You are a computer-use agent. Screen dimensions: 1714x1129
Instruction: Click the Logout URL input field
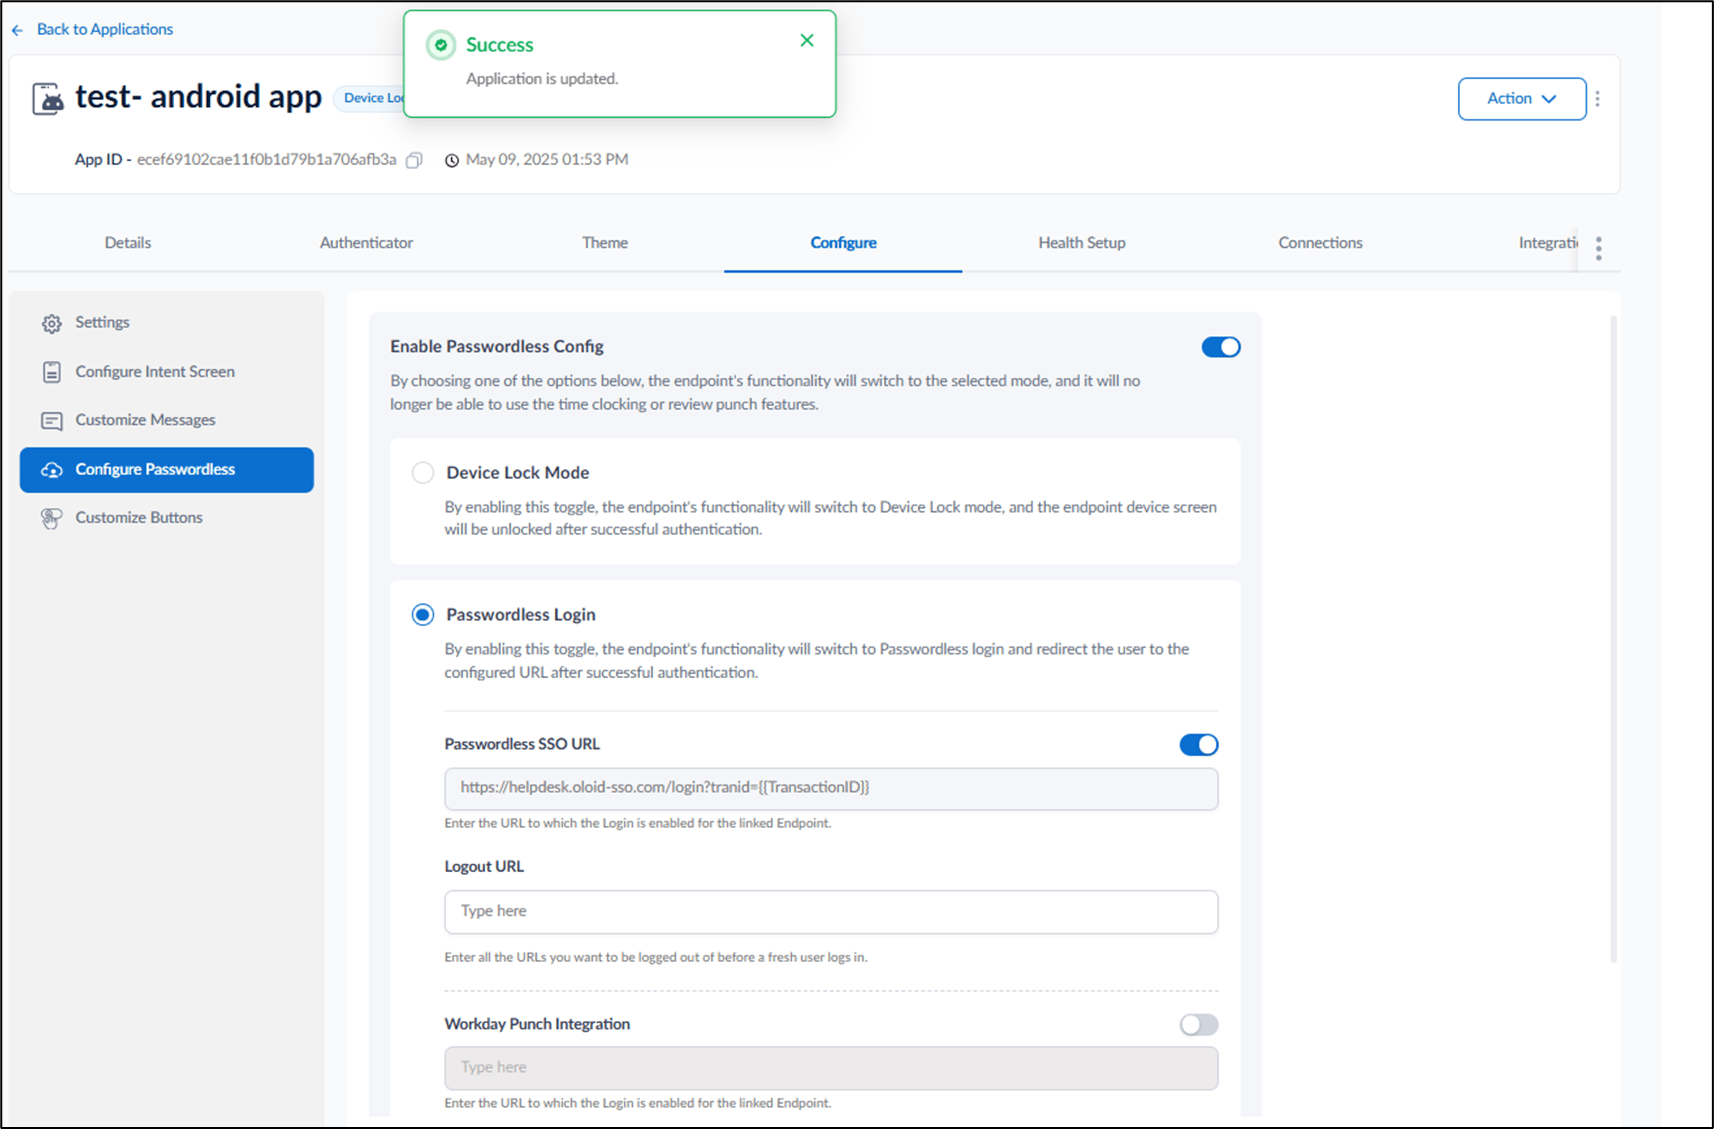click(831, 912)
